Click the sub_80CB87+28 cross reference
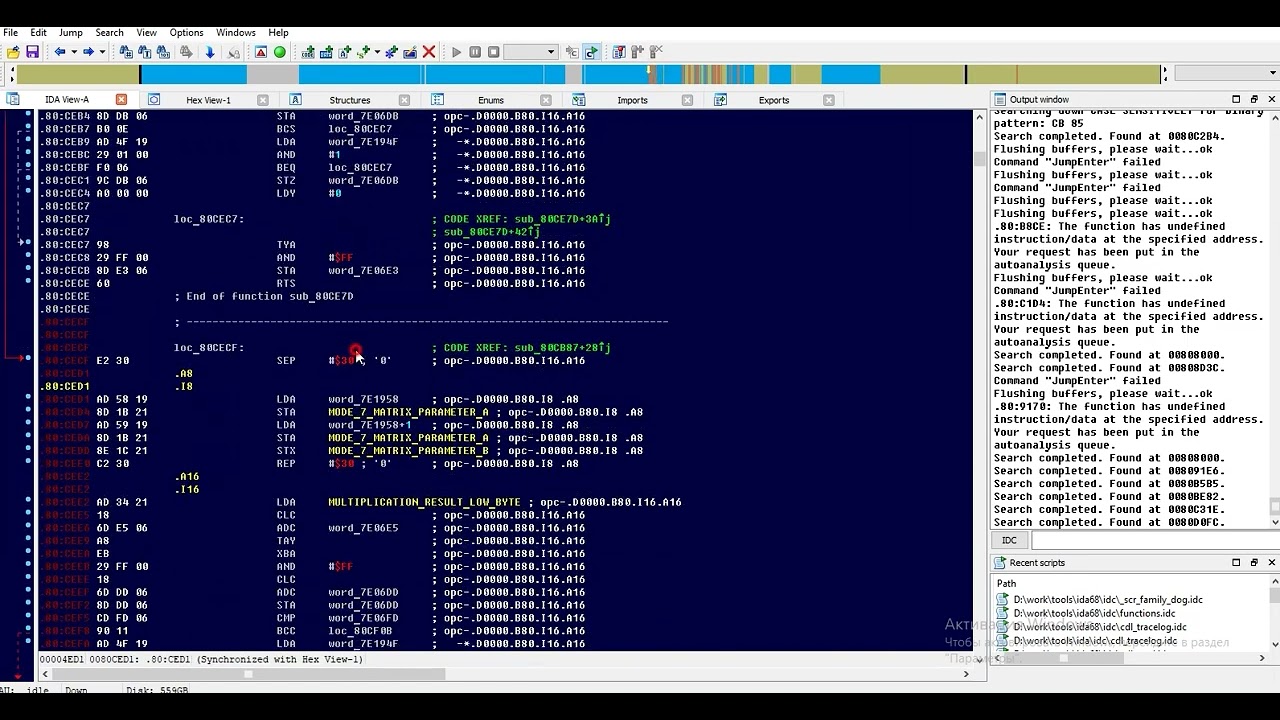The width and height of the screenshot is (1280, 720). (562, 348)
